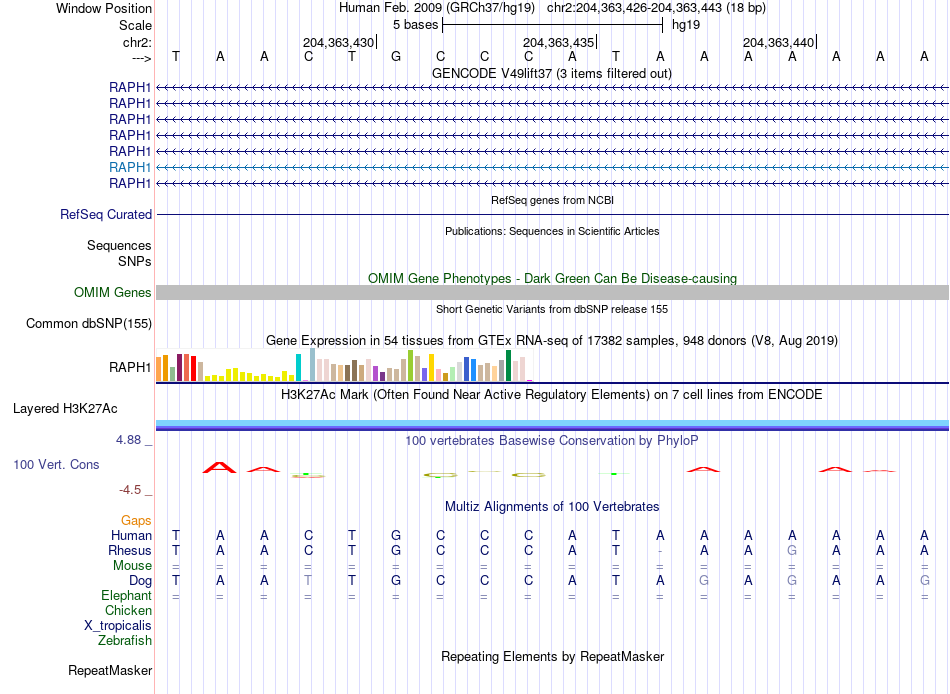
Task: Click 'RefSeq genes from NCBI' title
Action: pos(552,200)
